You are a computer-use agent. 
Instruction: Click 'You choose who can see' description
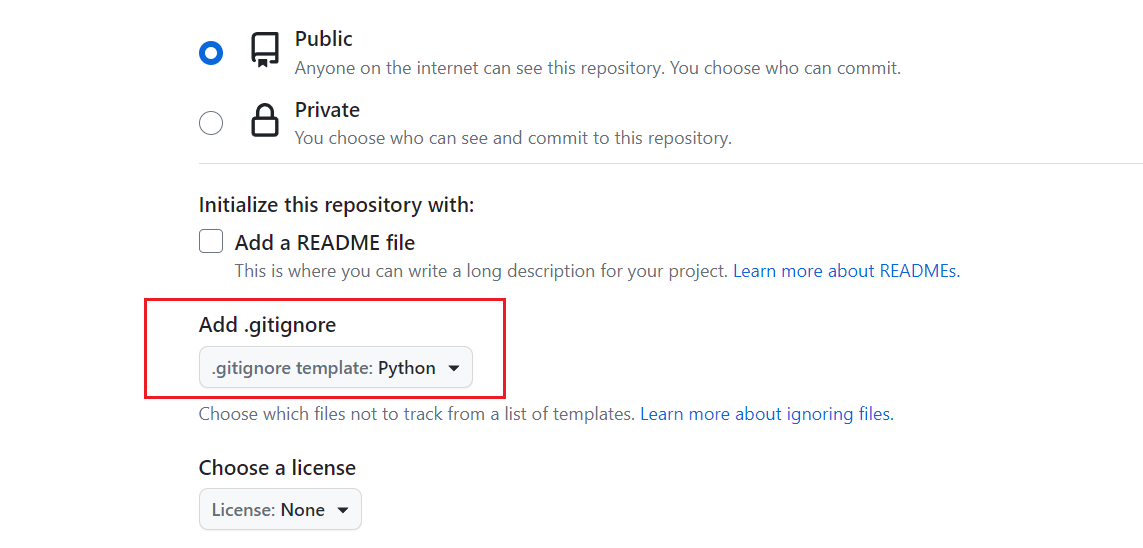coord(512,138)
